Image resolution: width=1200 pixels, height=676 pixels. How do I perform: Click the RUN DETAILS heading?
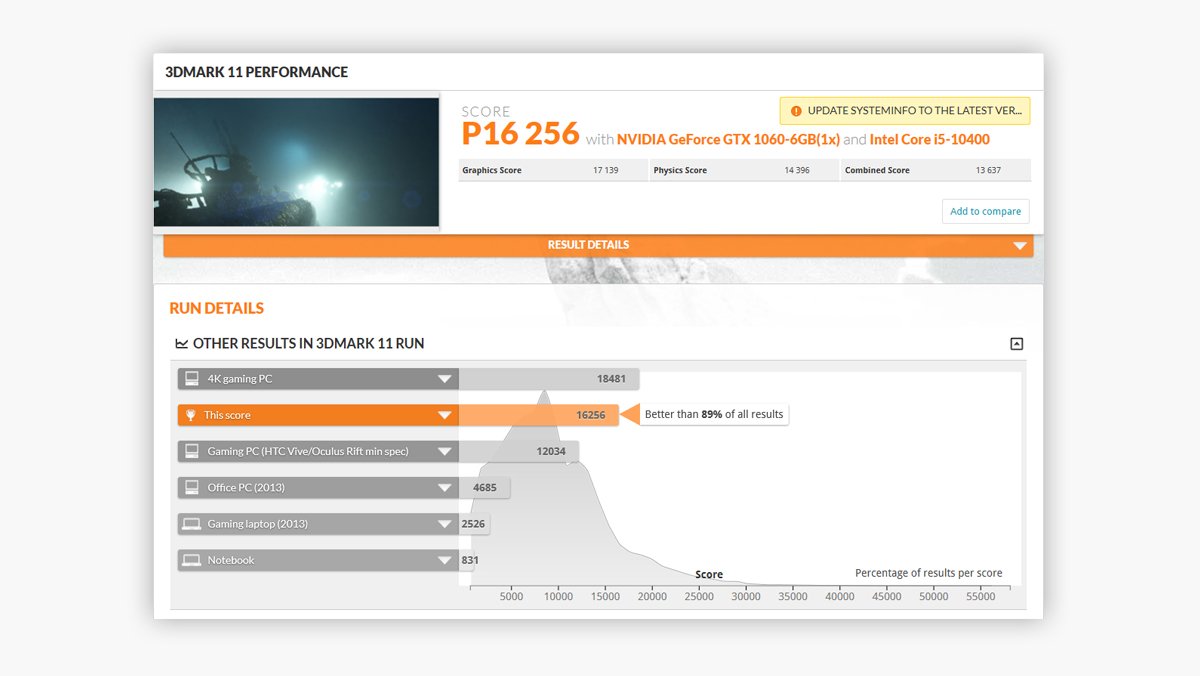coord(217,308)
